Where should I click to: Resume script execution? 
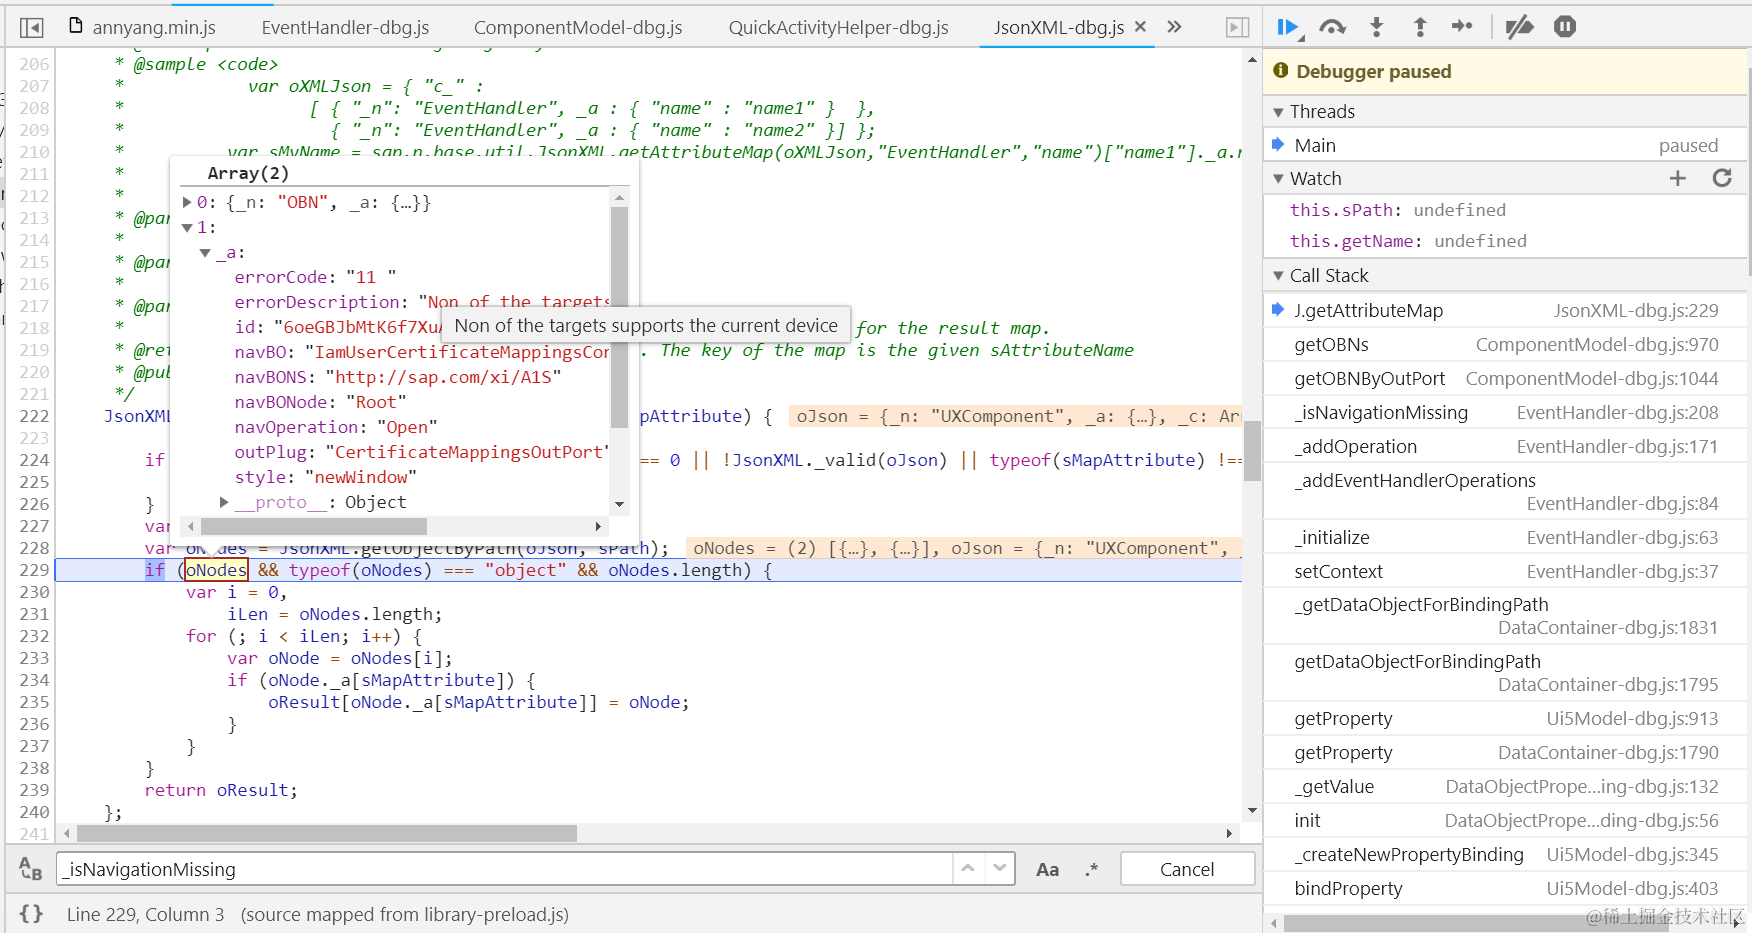(1288, 27)
